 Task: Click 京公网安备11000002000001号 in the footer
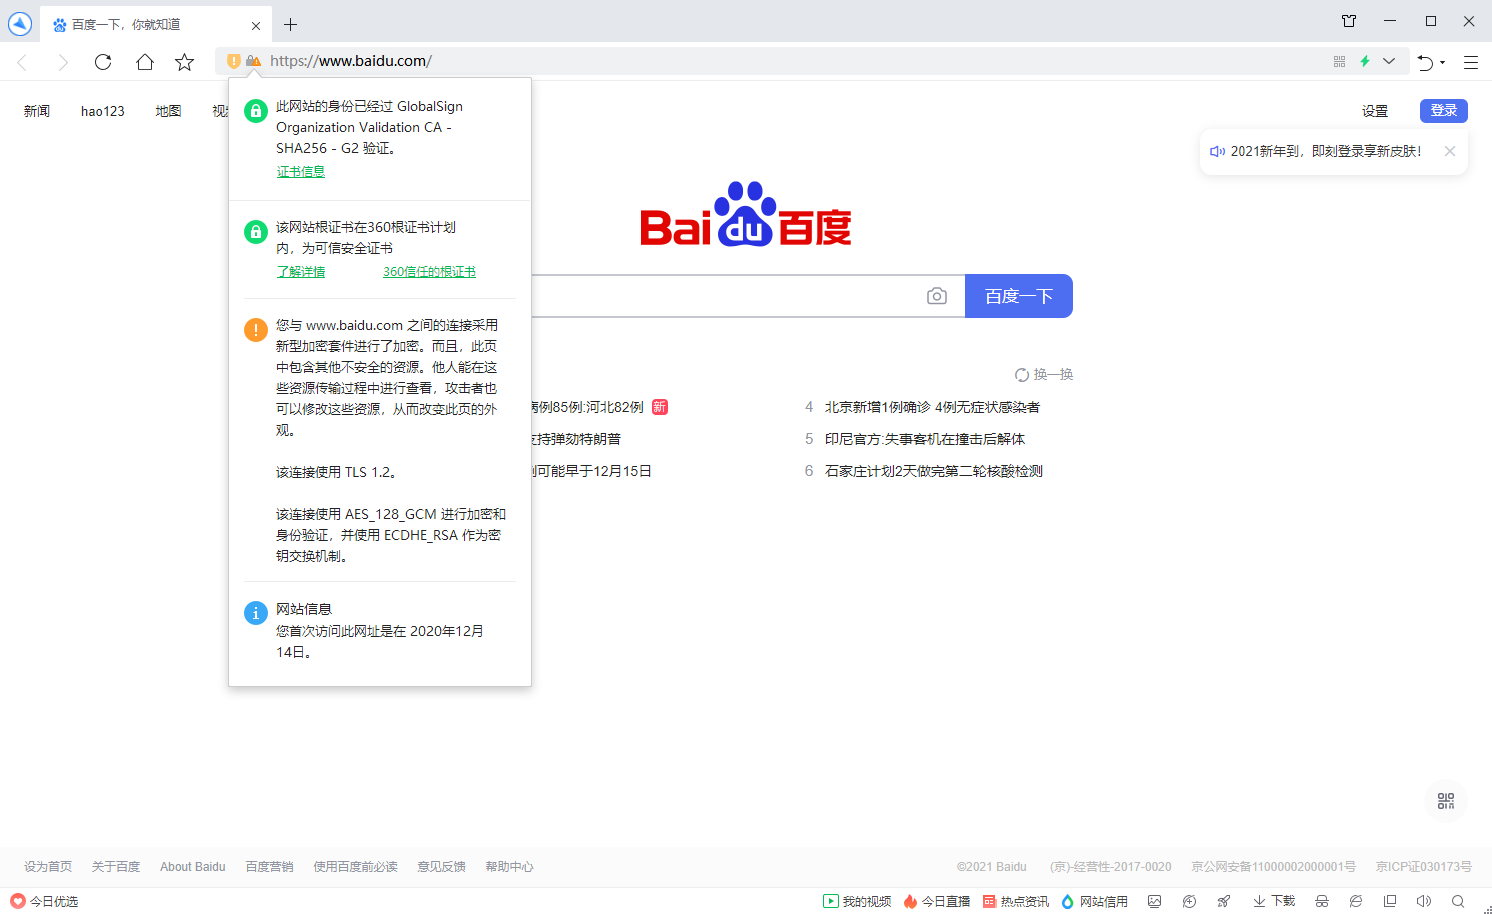click(1274, 867)
